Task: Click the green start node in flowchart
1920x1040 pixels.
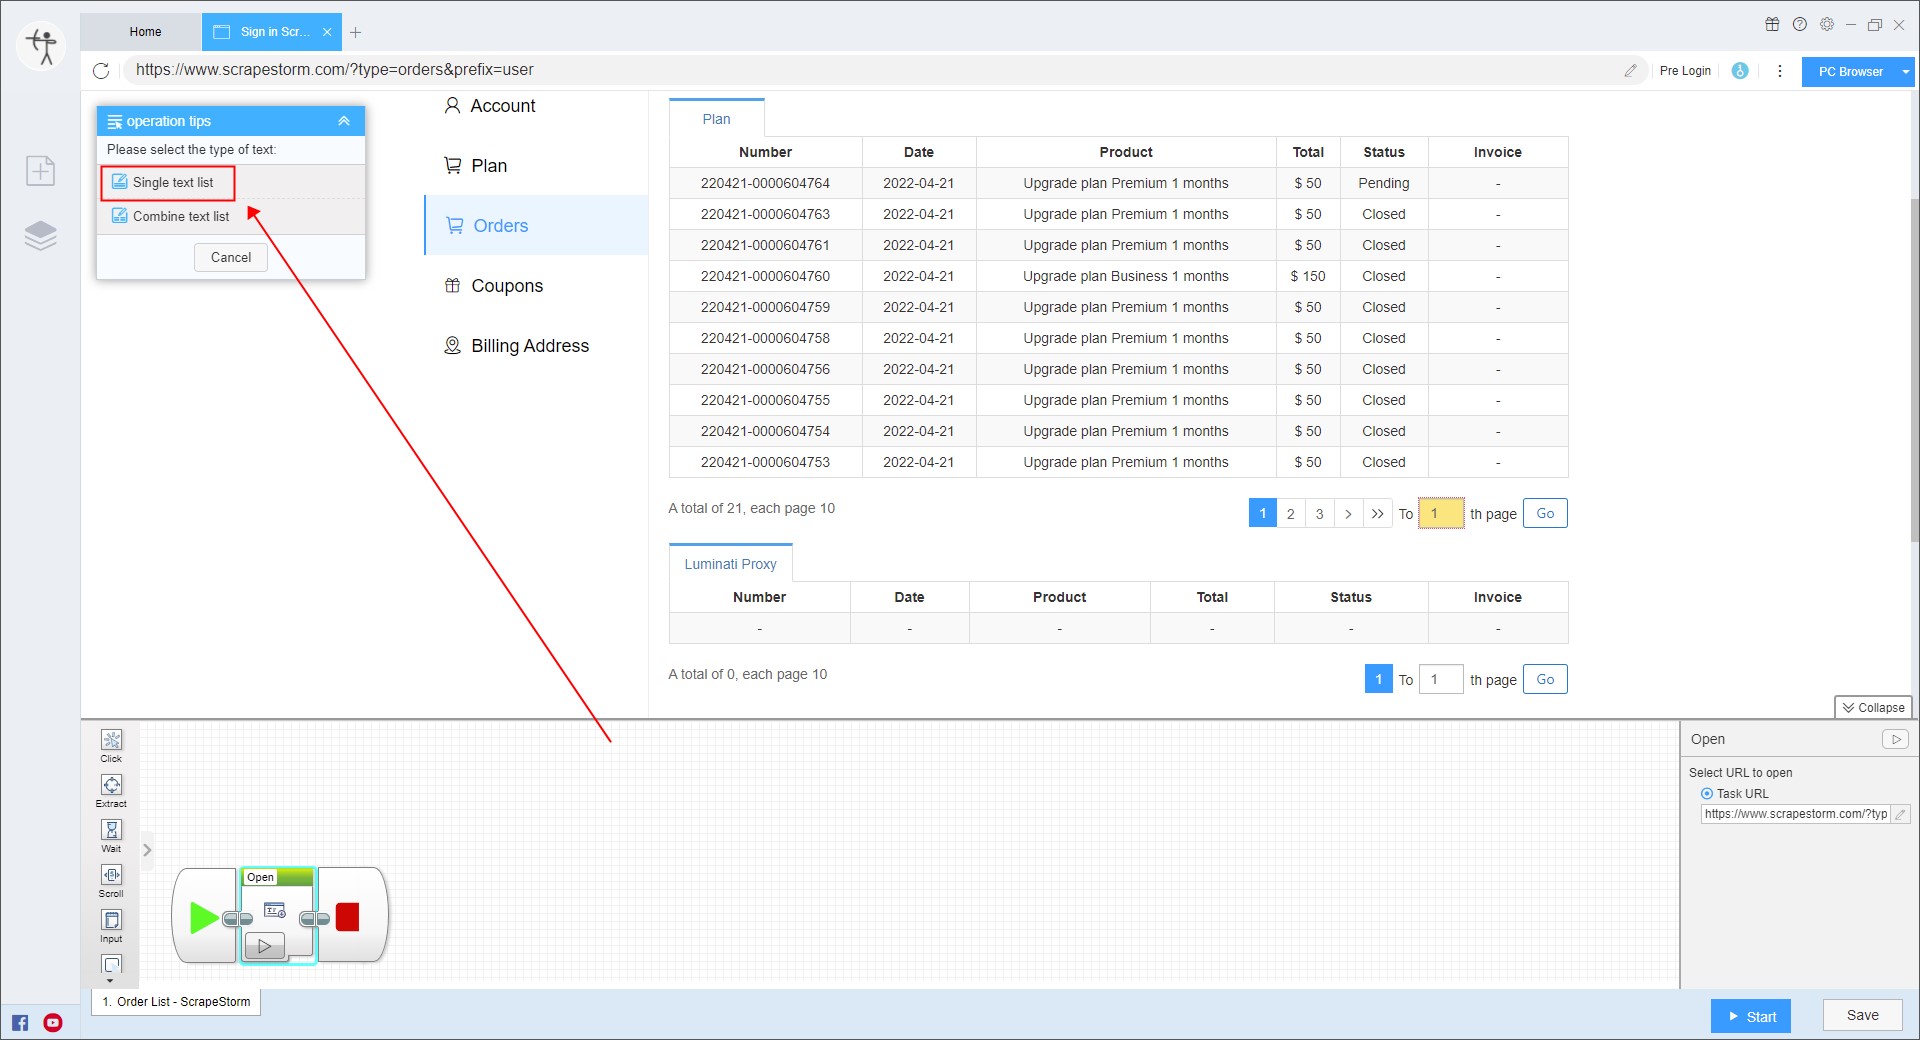Action: (x=204, y=917)
